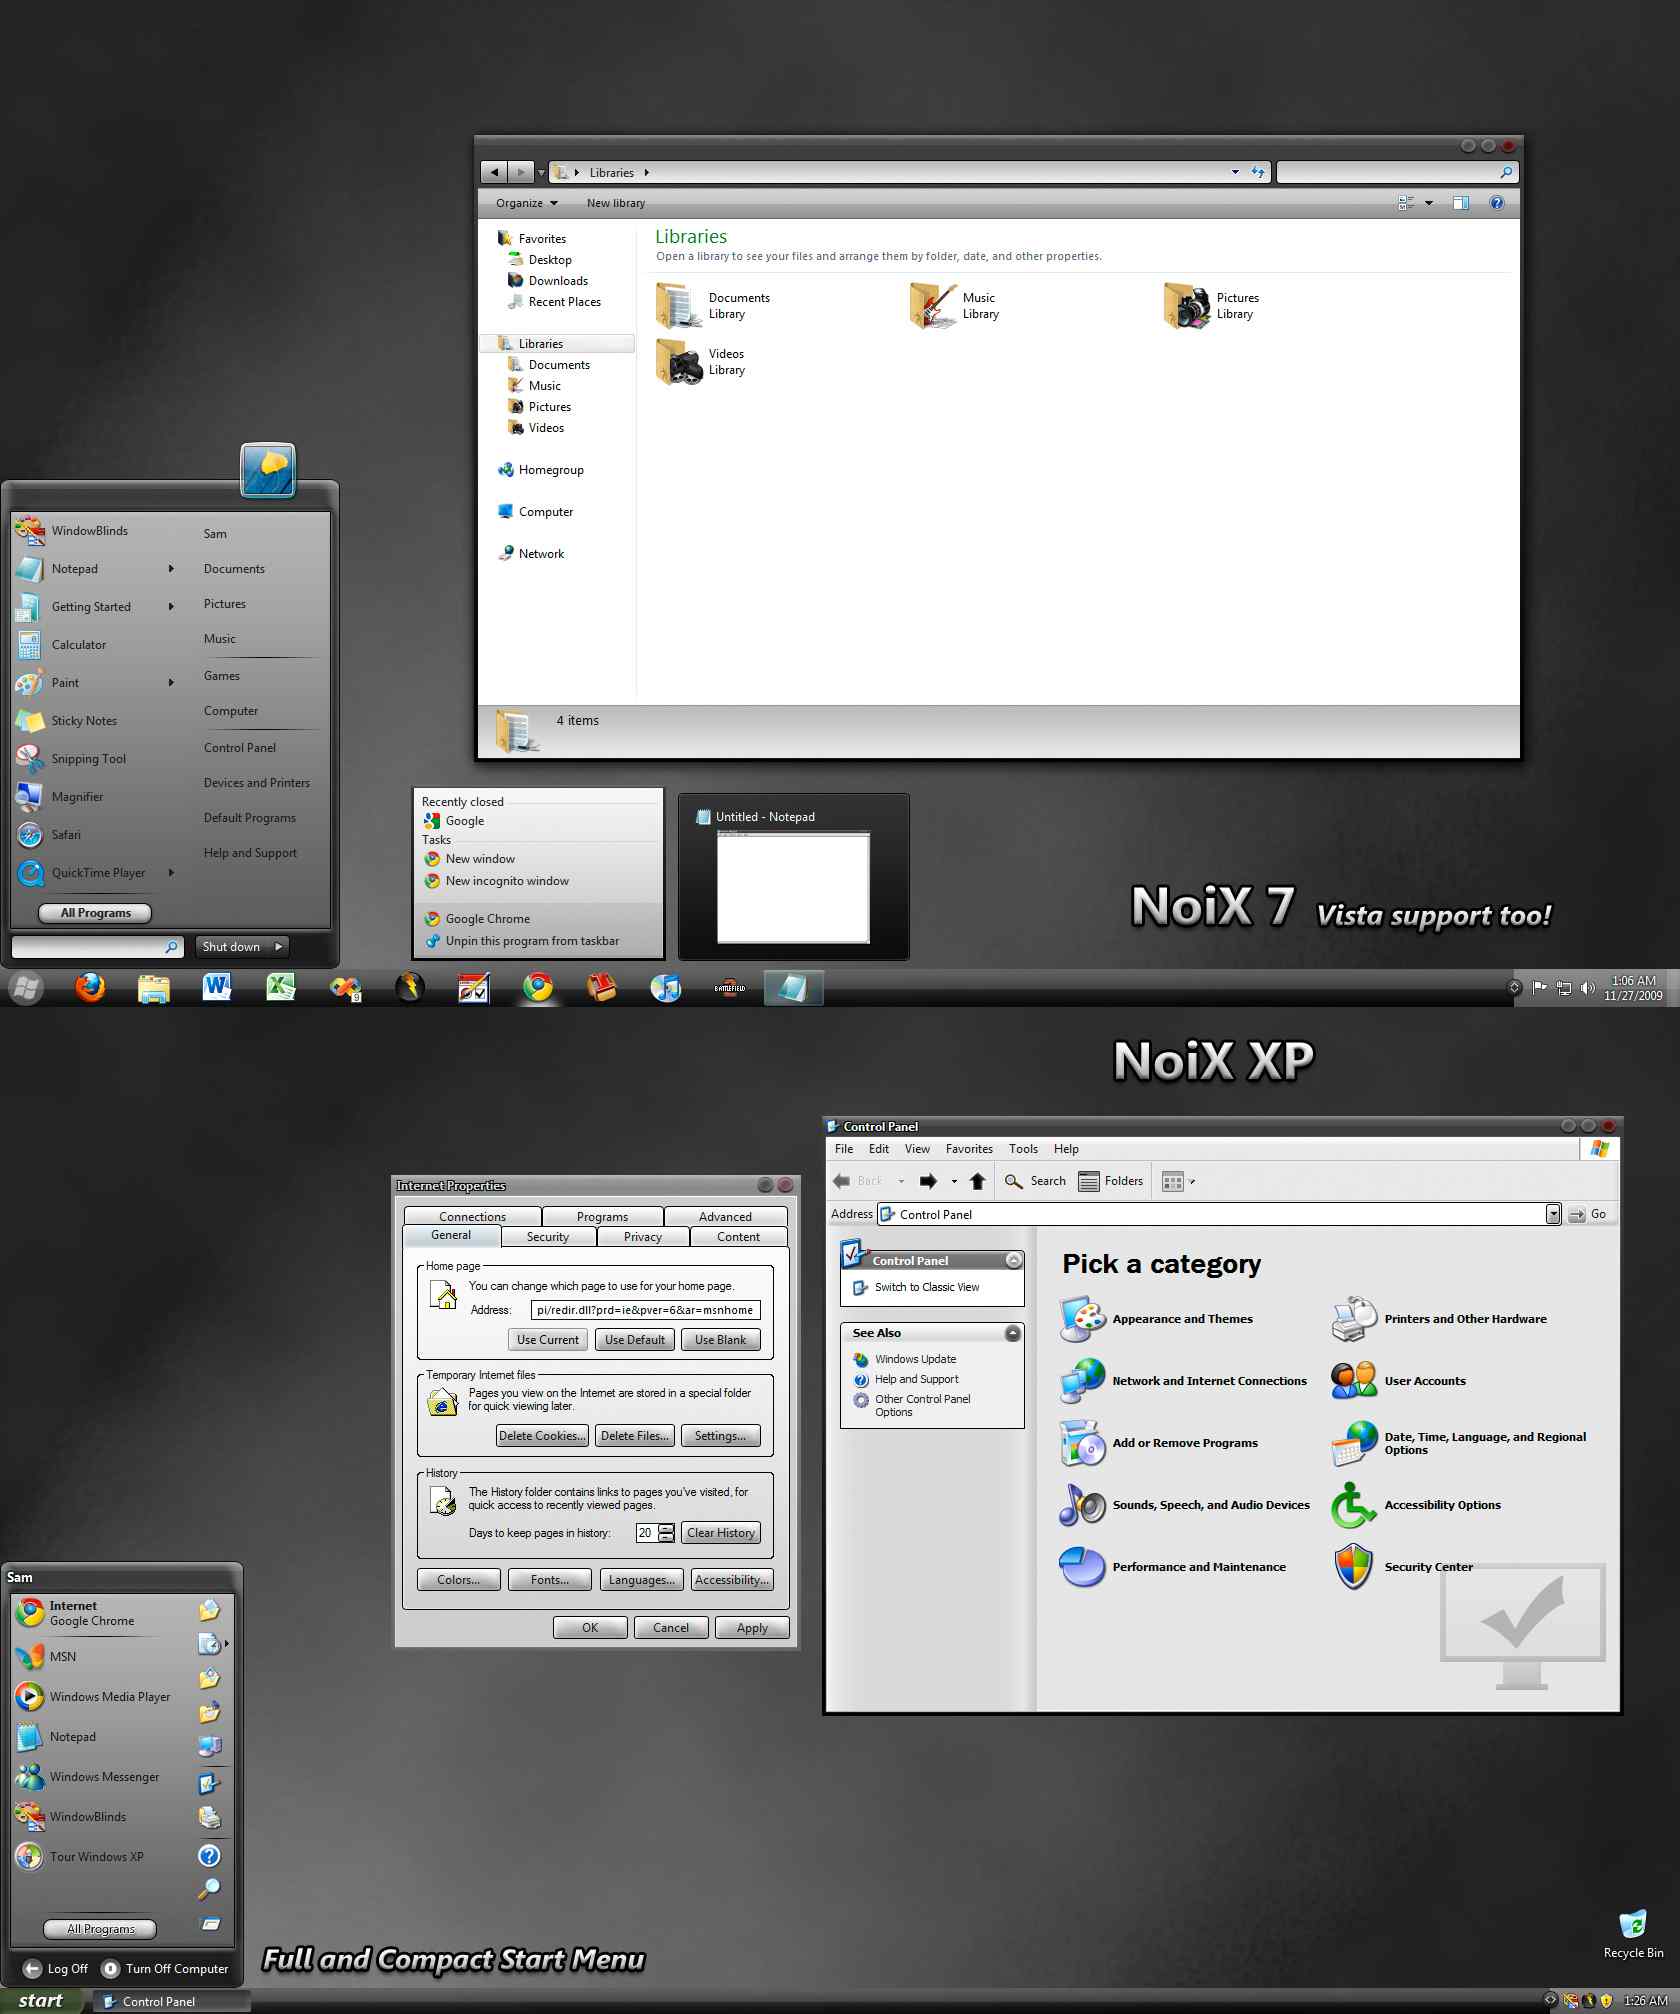Open Windows Explorer folder icon in taskbar
The height and width of the screenshot is (2014, 1680).
[153, 988]
